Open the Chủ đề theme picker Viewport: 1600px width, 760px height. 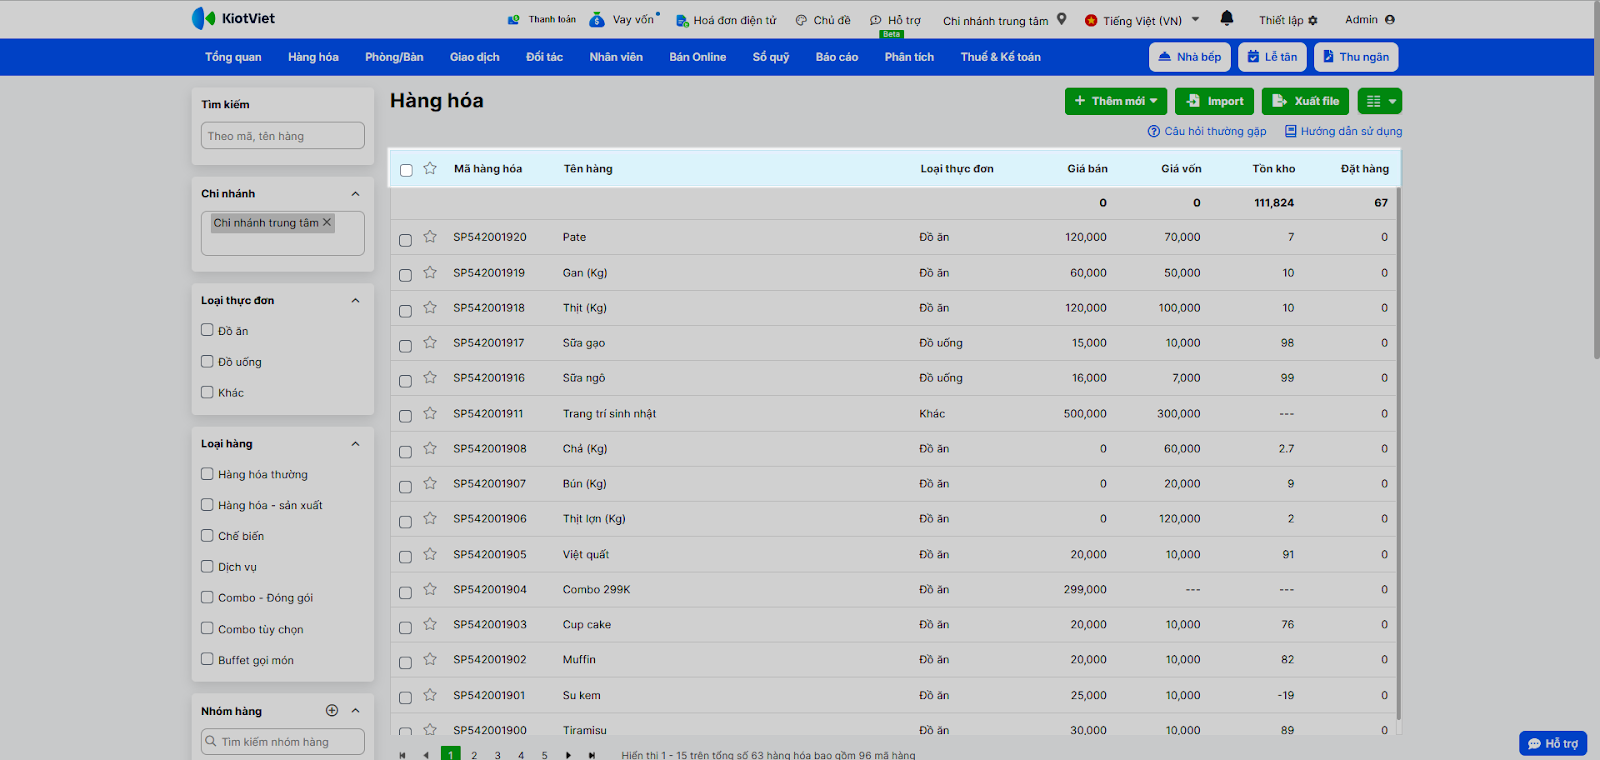tap(823, 20)
